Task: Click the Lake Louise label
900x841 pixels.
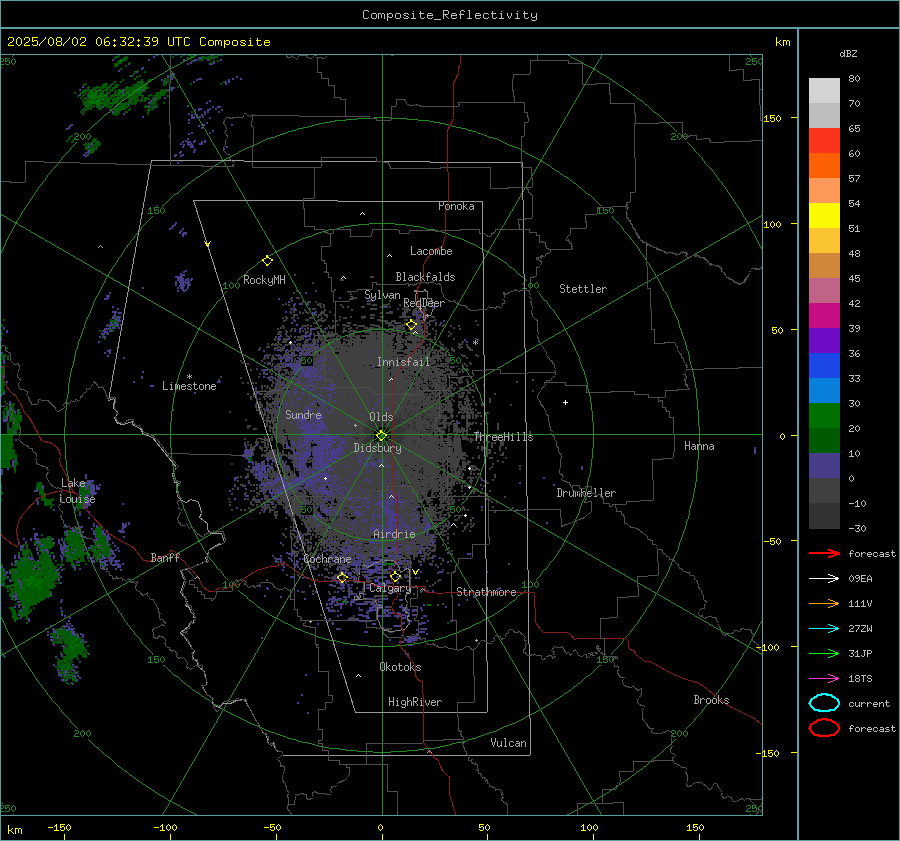Action: (77, 491)
